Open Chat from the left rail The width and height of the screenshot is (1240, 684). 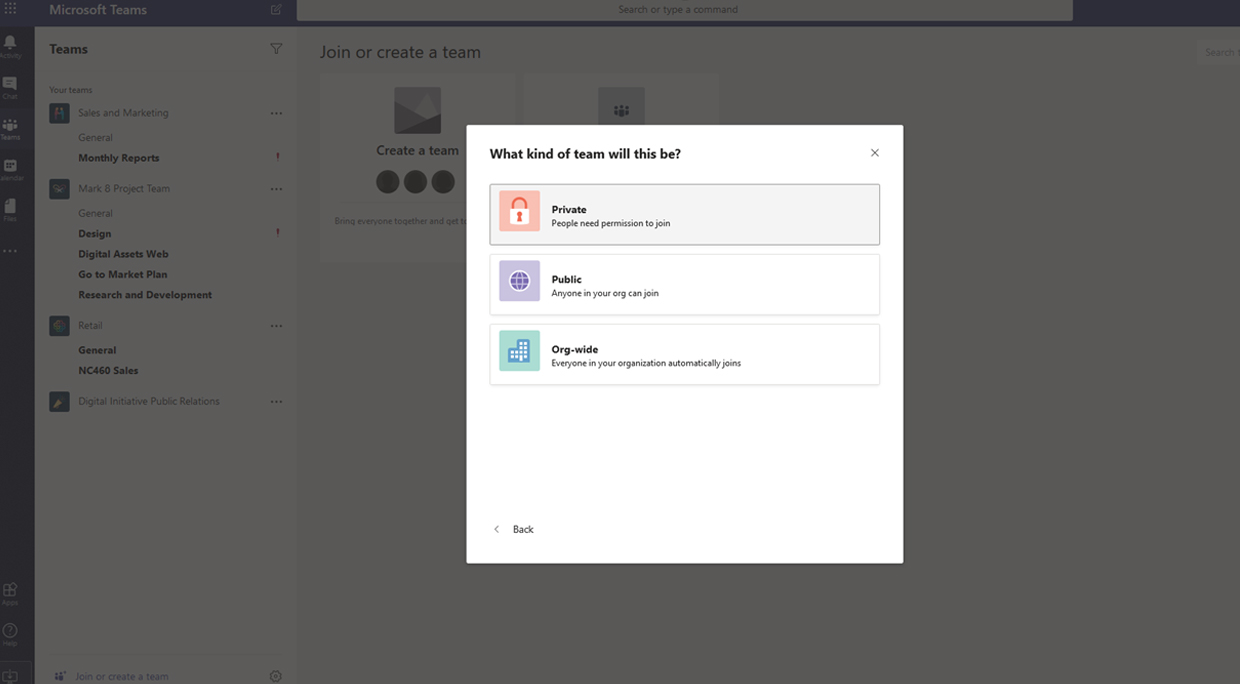10,85
